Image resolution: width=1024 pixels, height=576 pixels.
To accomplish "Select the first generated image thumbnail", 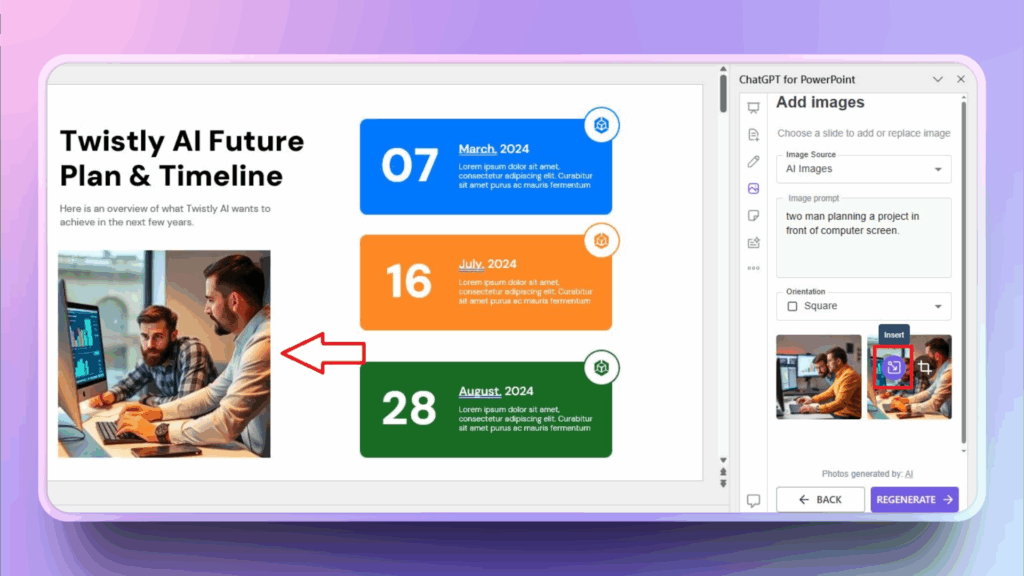I will pyautogui.click(x=818, y=377).
